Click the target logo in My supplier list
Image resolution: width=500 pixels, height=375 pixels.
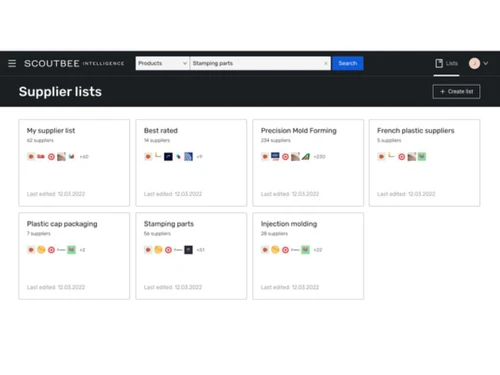[51, 156]
